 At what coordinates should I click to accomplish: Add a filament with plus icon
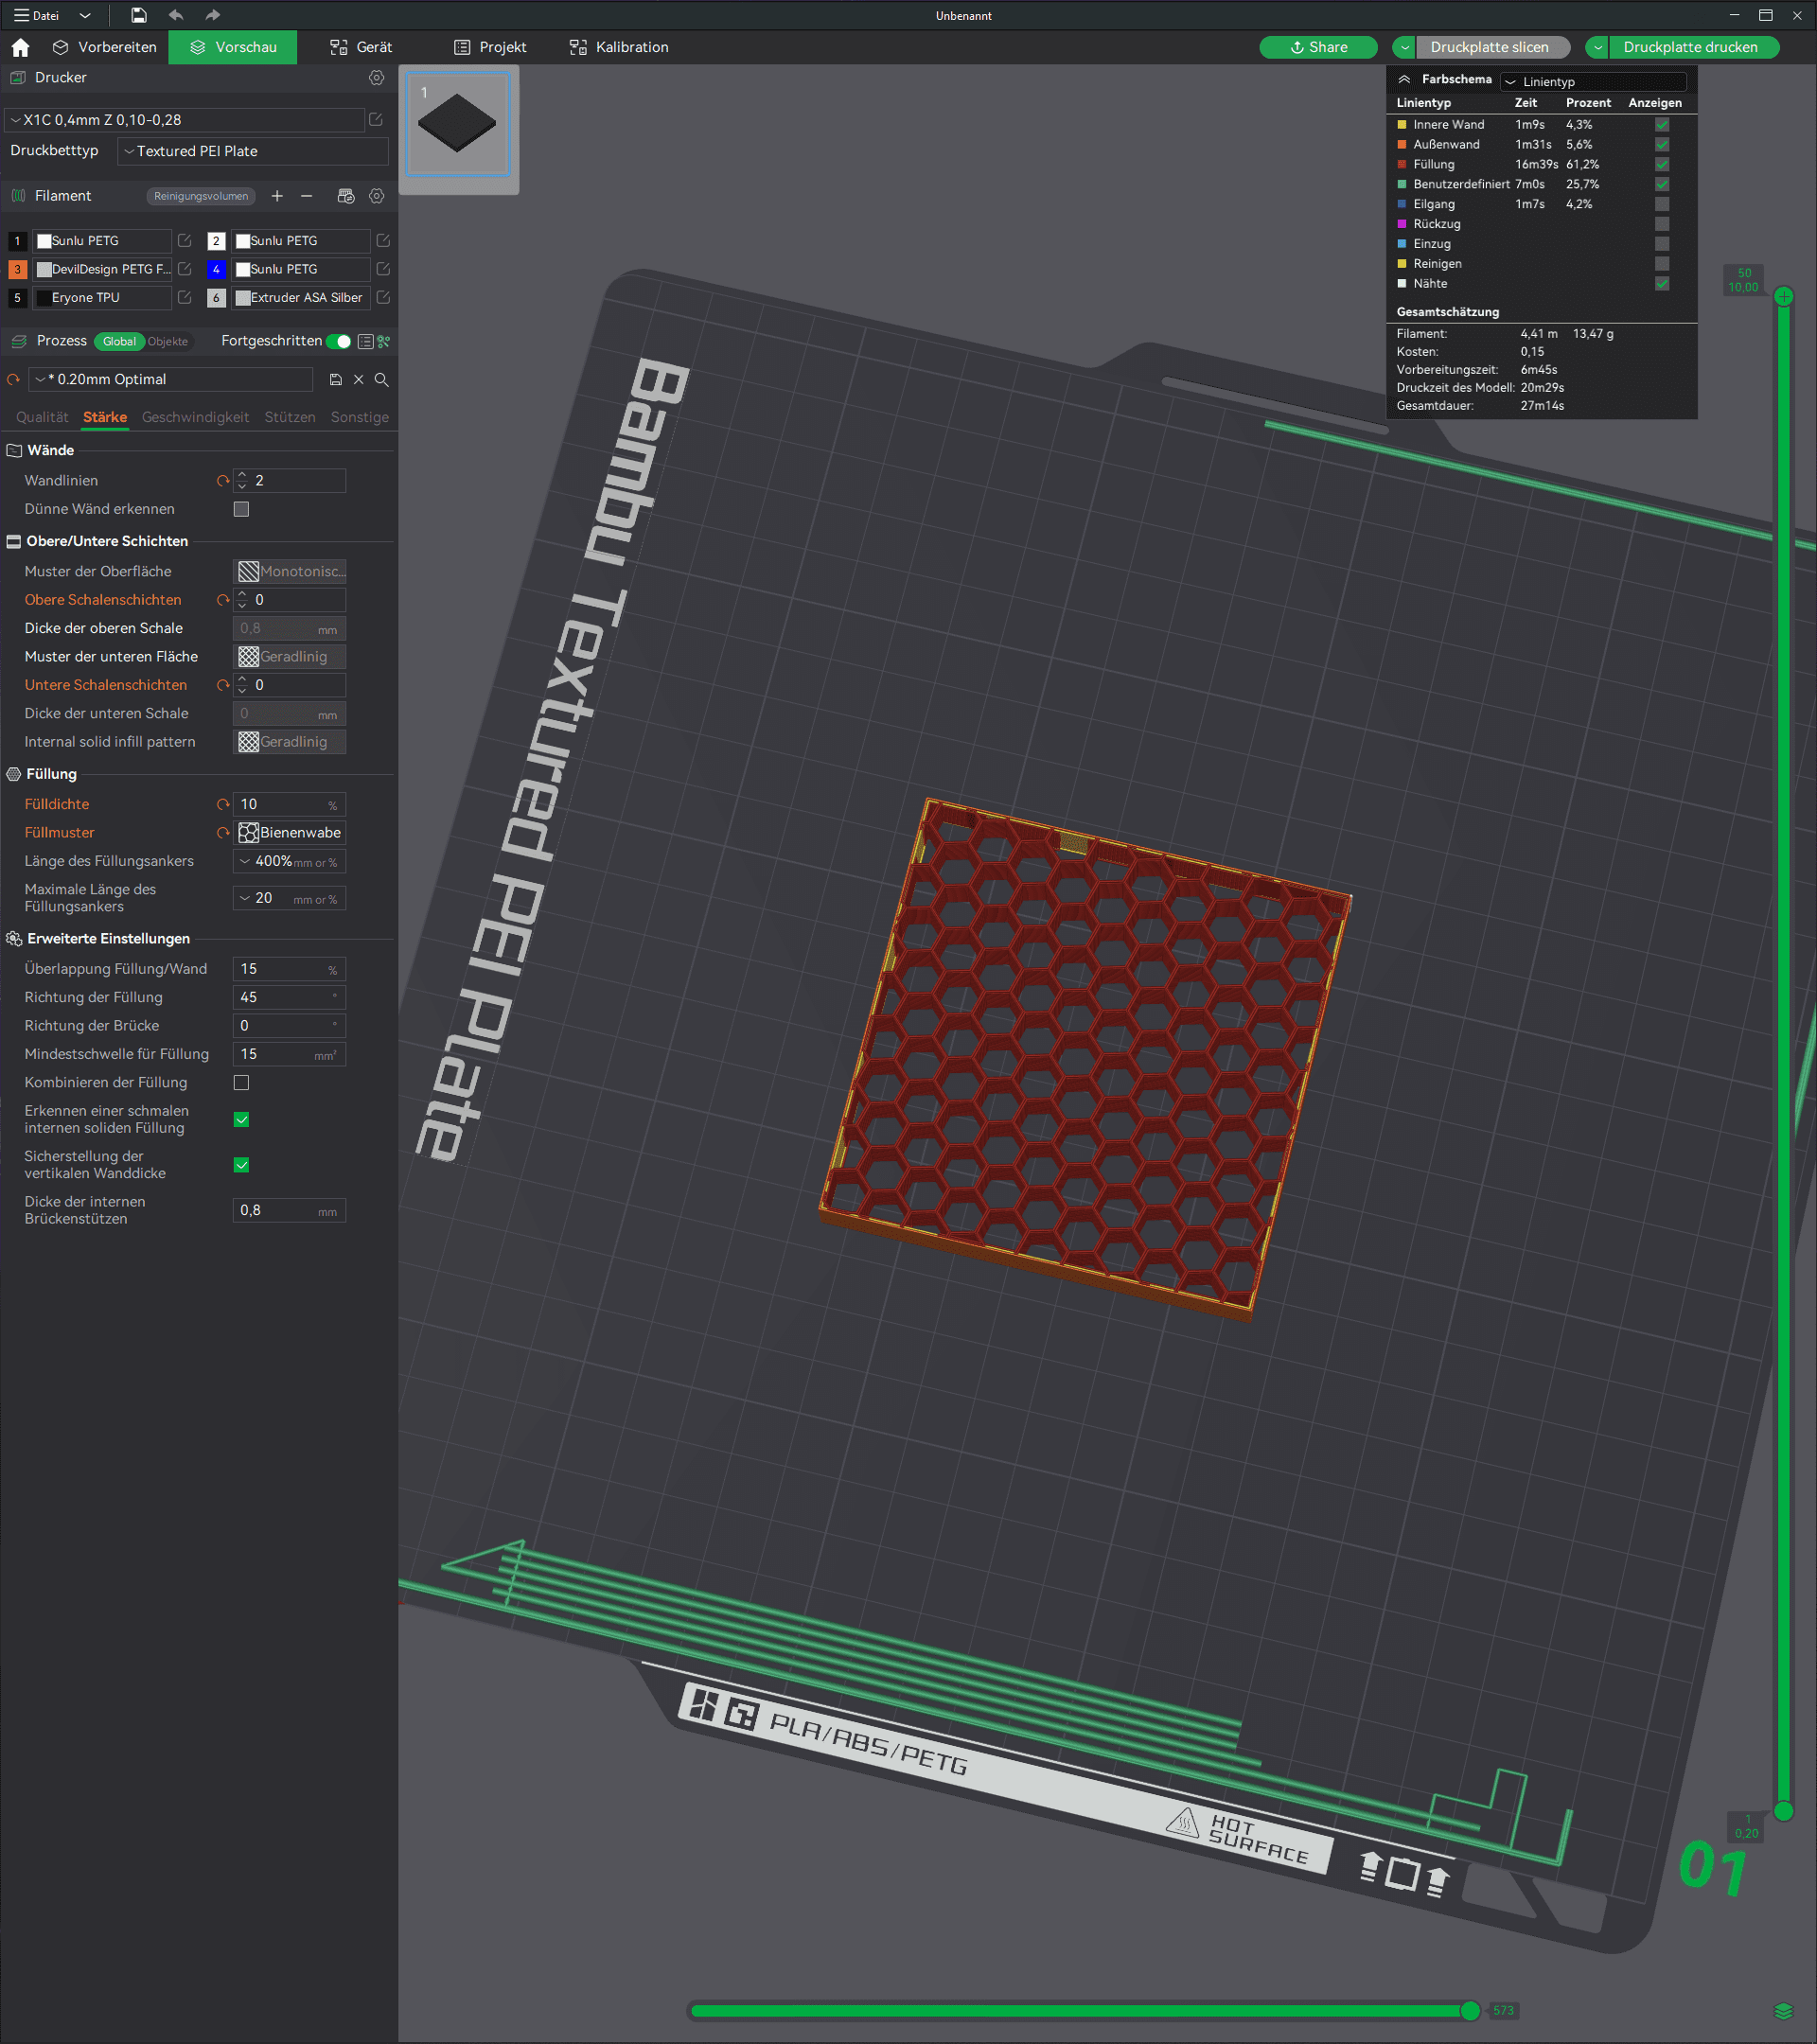click(x=277, y=196)
